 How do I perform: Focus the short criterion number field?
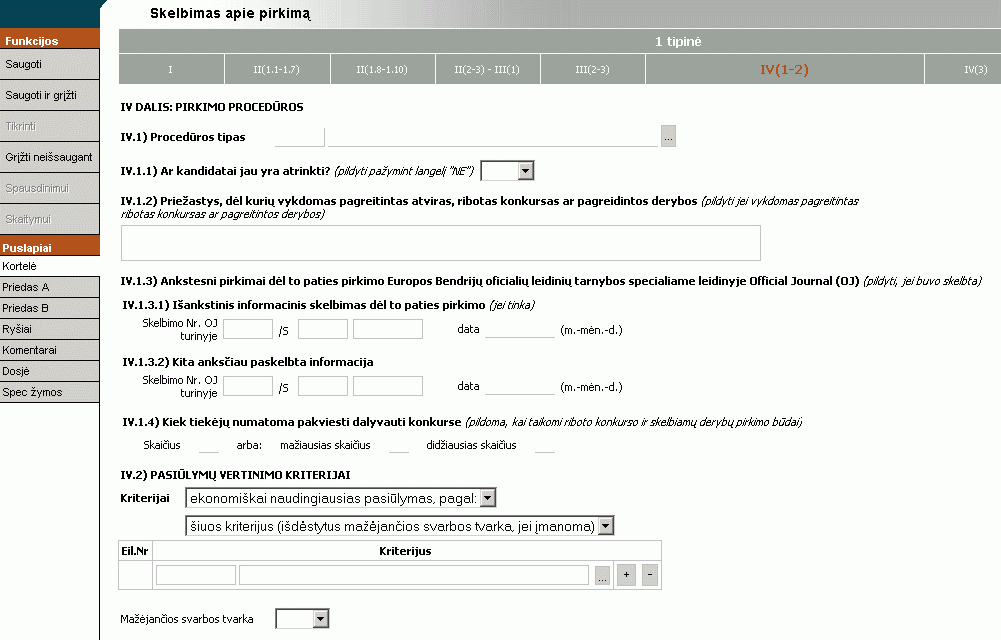196,575
